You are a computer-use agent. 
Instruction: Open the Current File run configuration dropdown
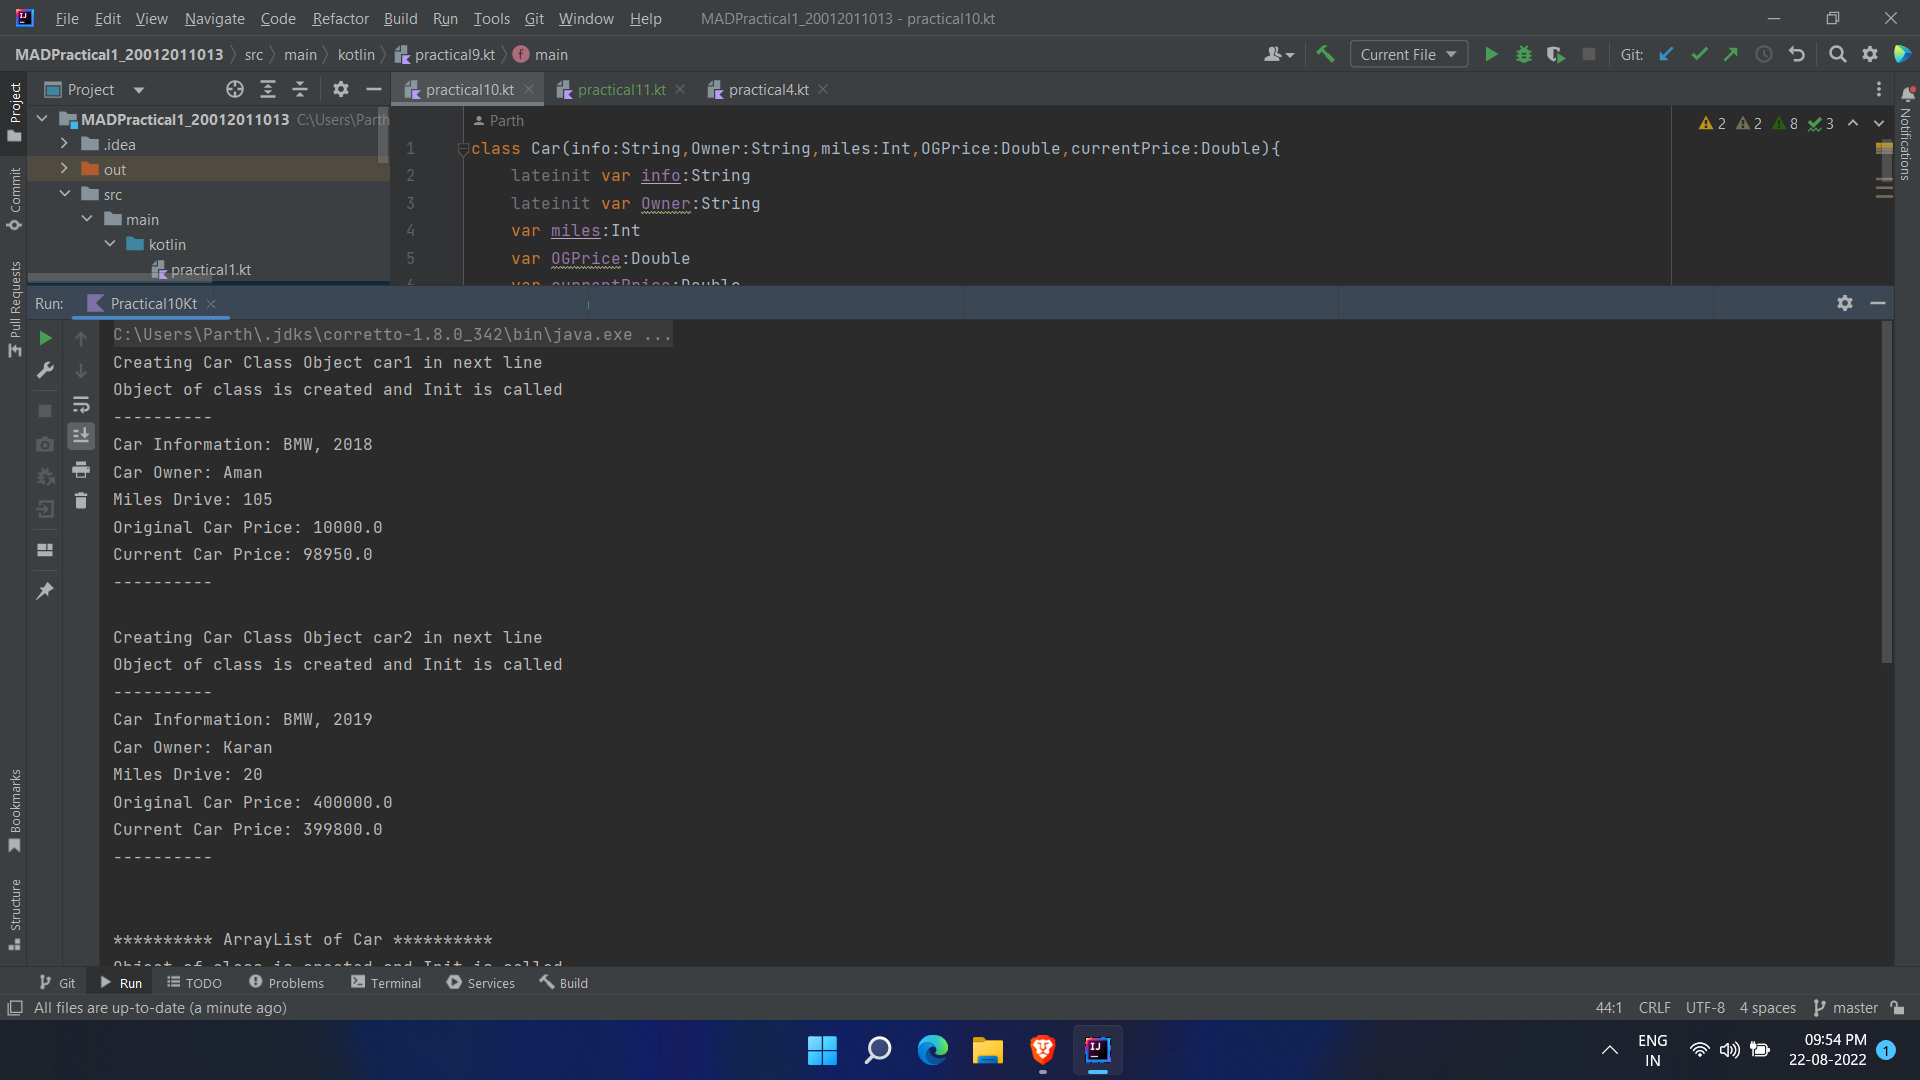pos(1408,54)
